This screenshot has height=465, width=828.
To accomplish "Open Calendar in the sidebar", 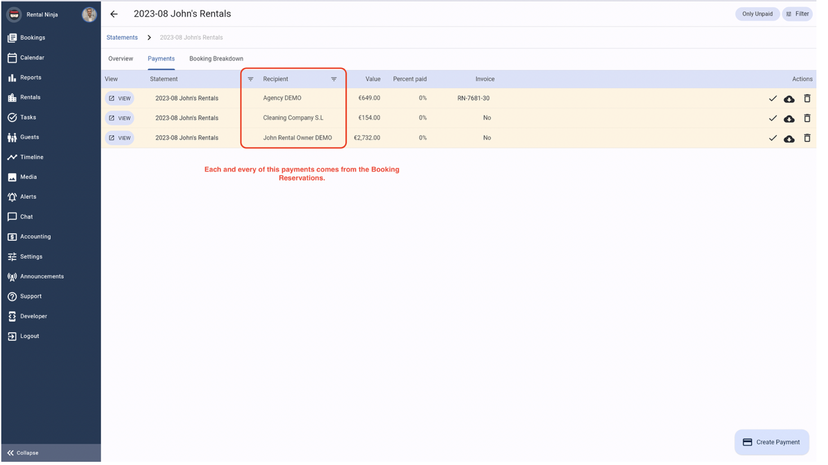I will point(26,58).
